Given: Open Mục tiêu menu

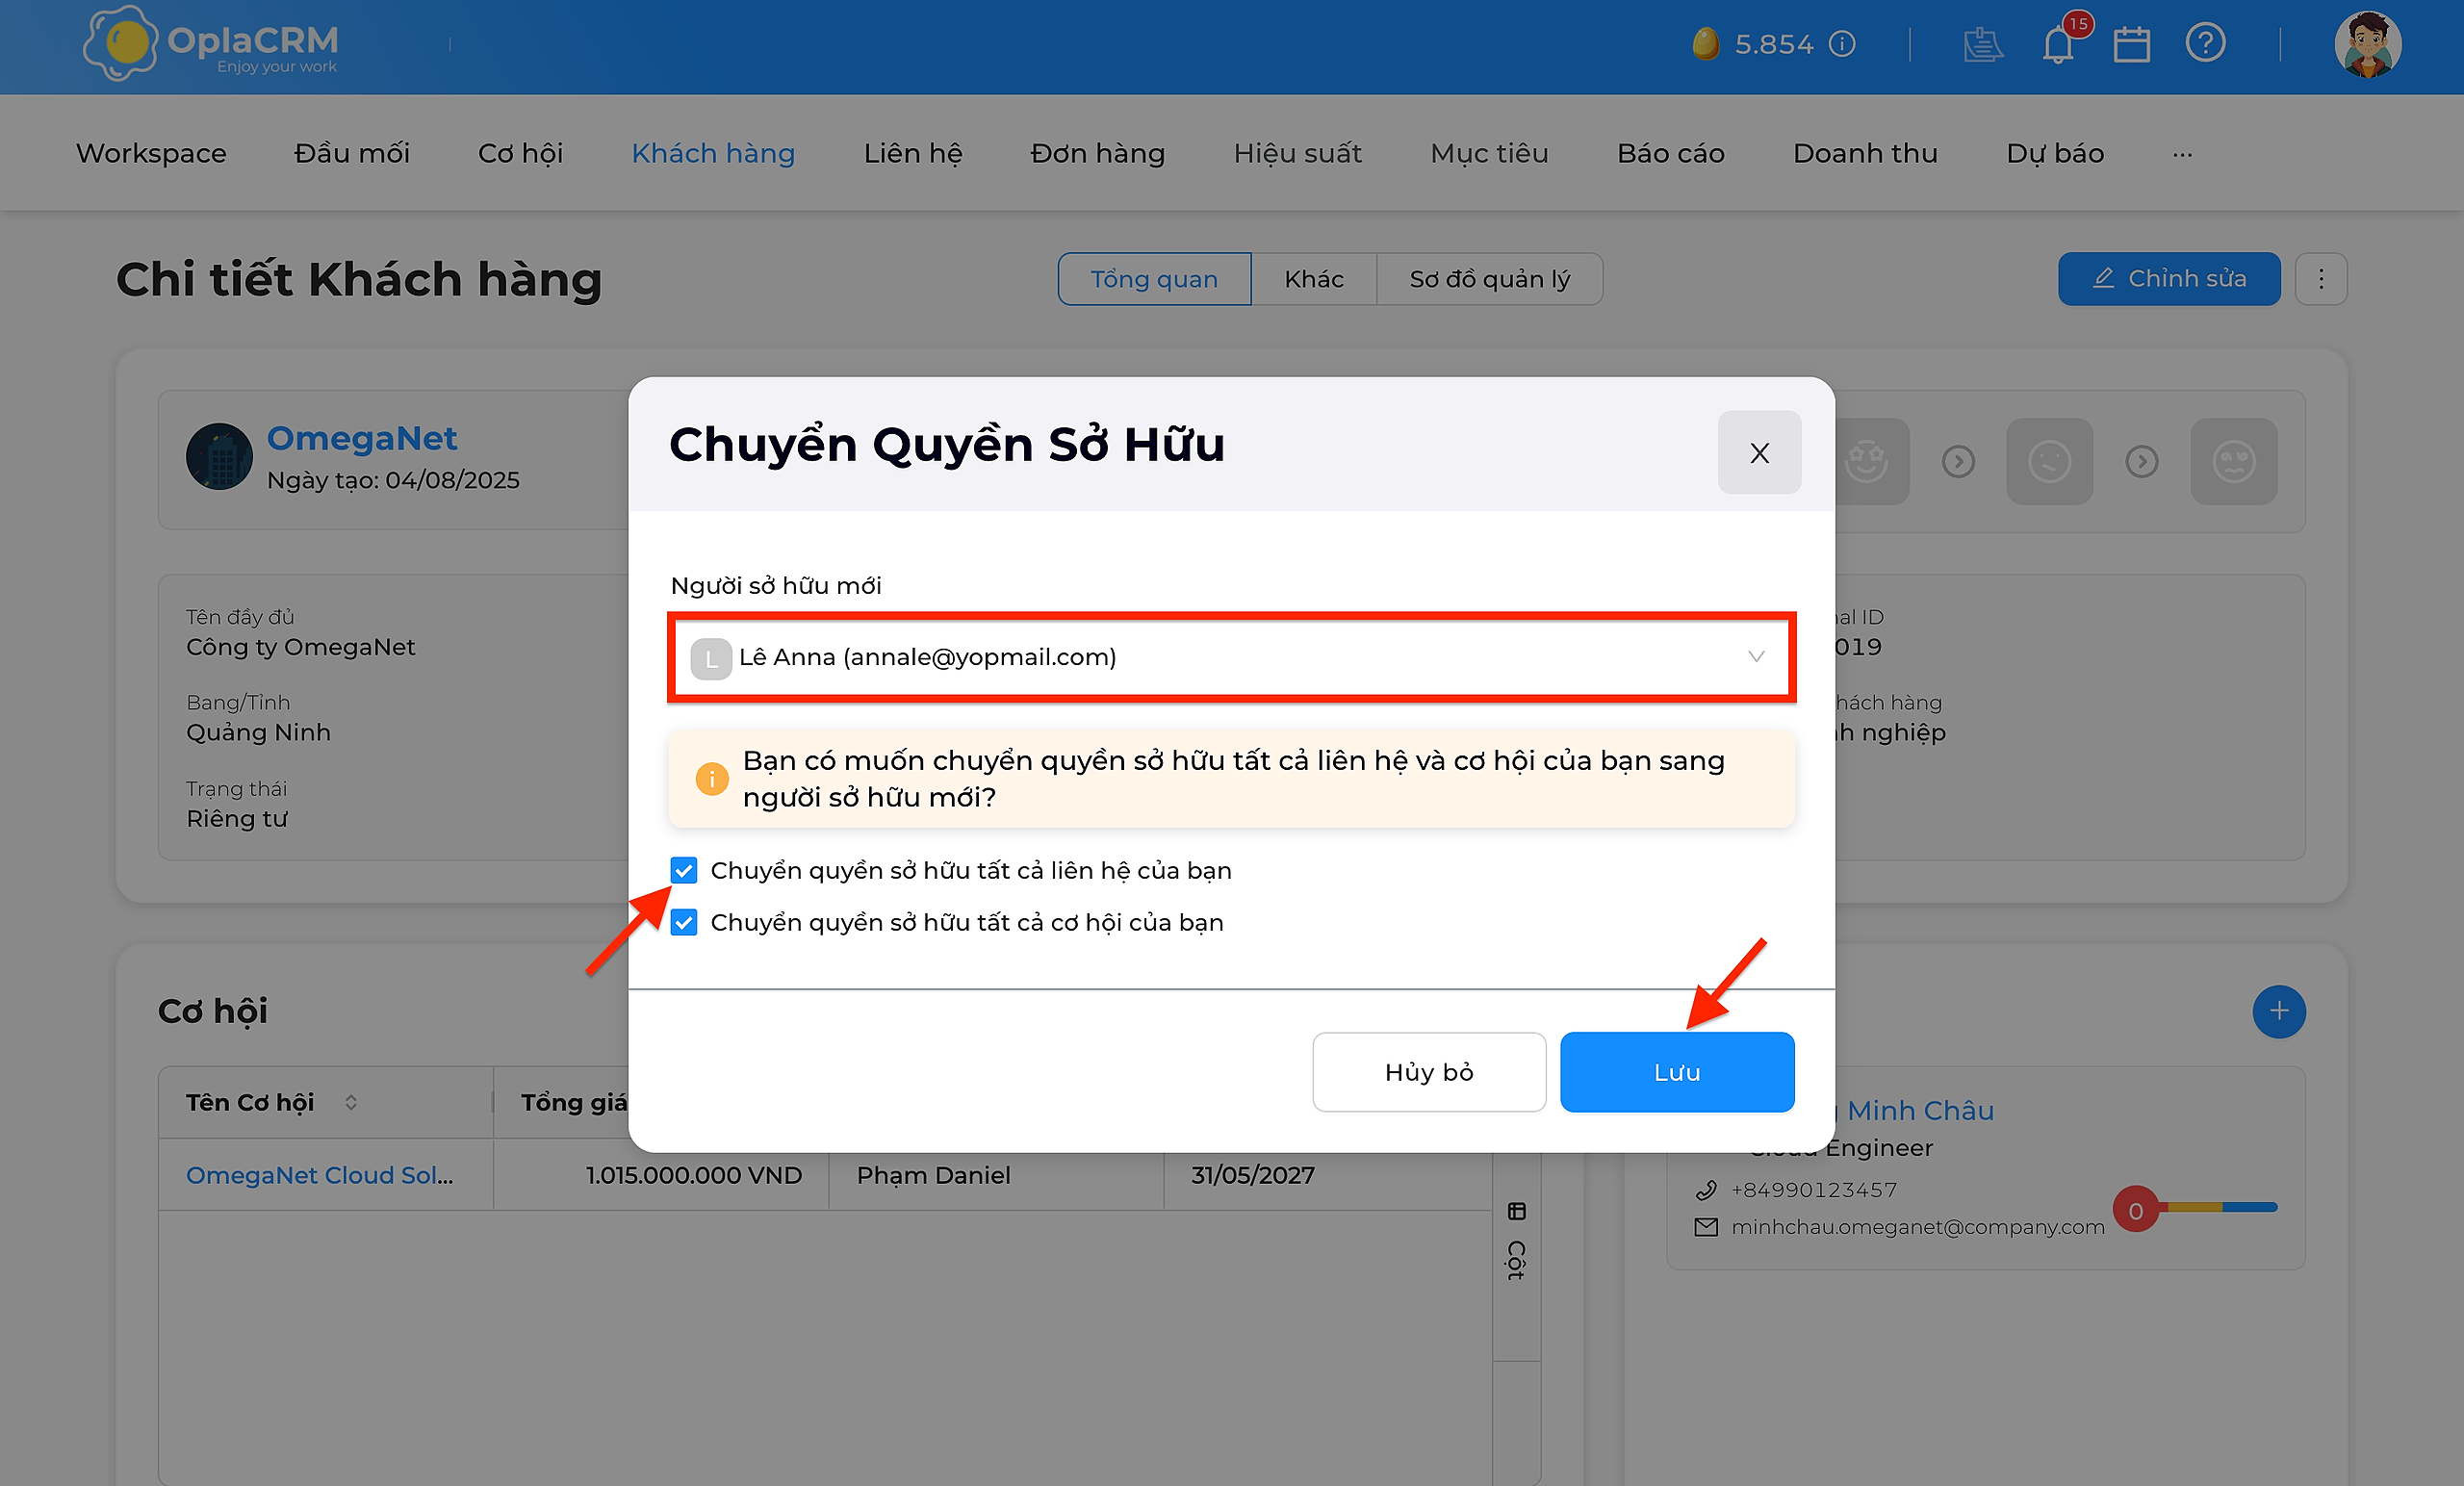Looking at the screenshot, I should 1490,153.
